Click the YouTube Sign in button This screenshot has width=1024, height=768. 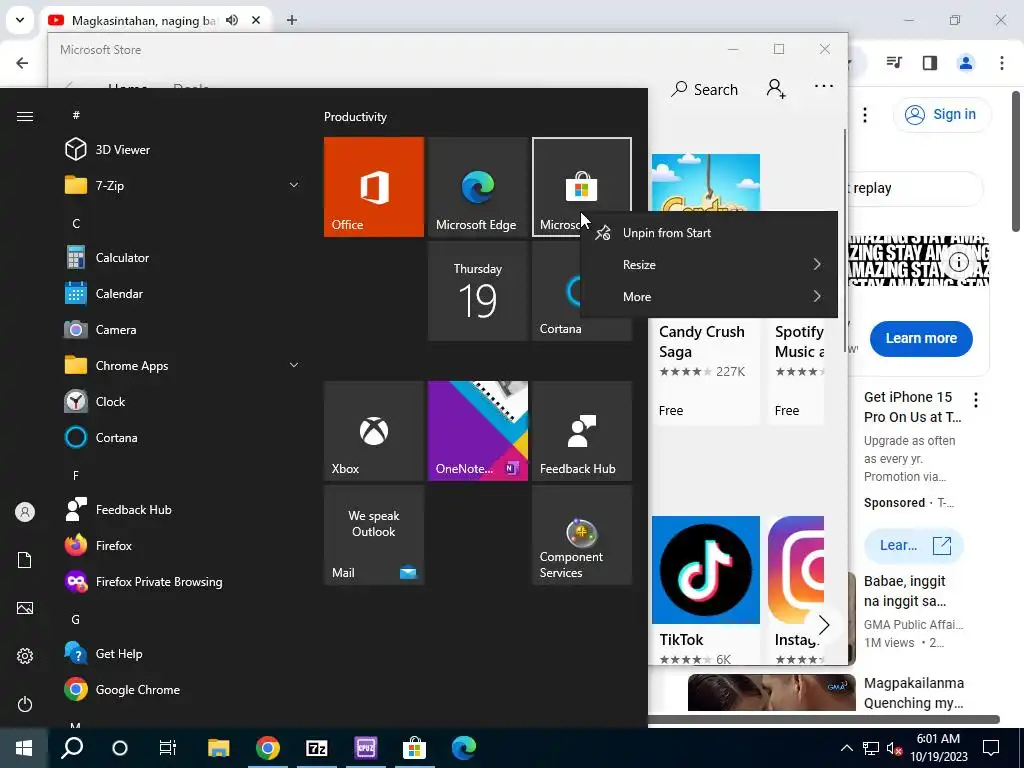[x=942, y=114]
